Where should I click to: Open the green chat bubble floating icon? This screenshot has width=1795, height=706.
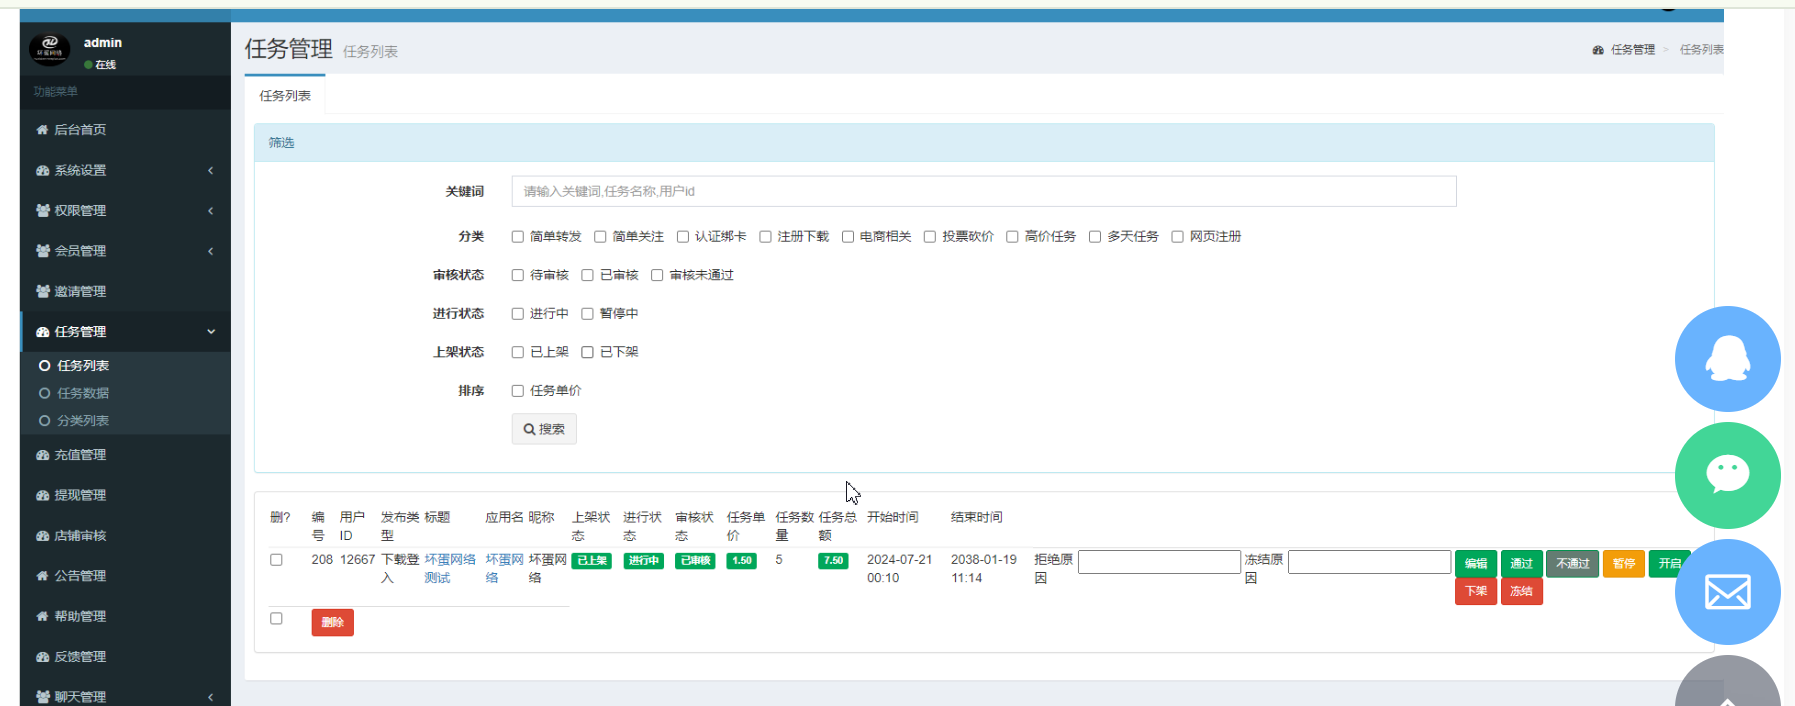point(1727,475)
